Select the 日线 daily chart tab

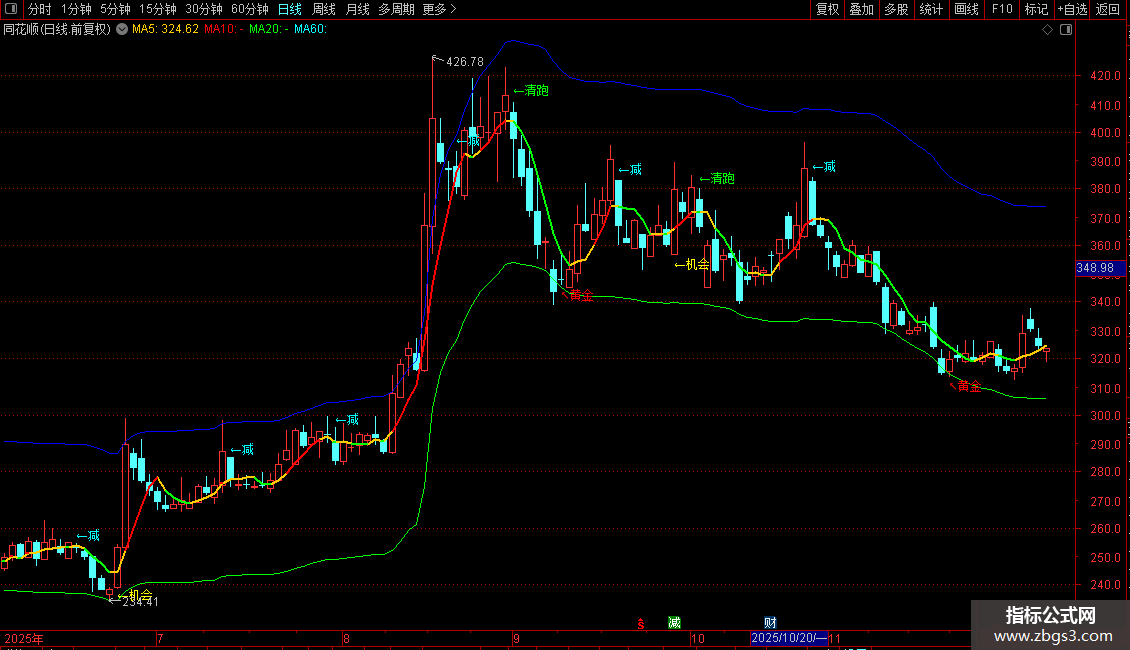tap(290, 9)
